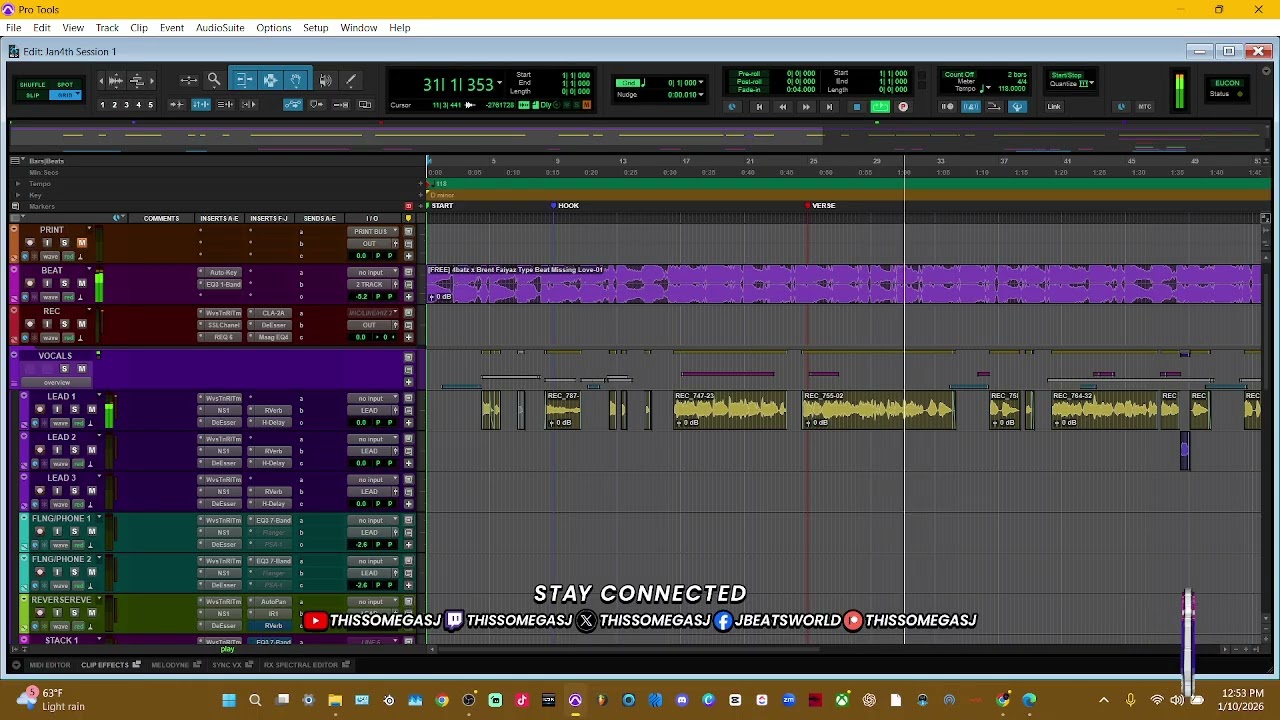Image resolution: width=1280 pixels, height=720 pixels.
Task: Open the Setup menu
Action: coord(315,28)
